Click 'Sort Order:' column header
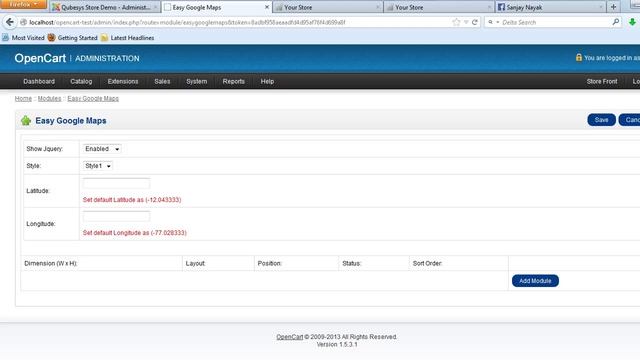 [427, 263]
